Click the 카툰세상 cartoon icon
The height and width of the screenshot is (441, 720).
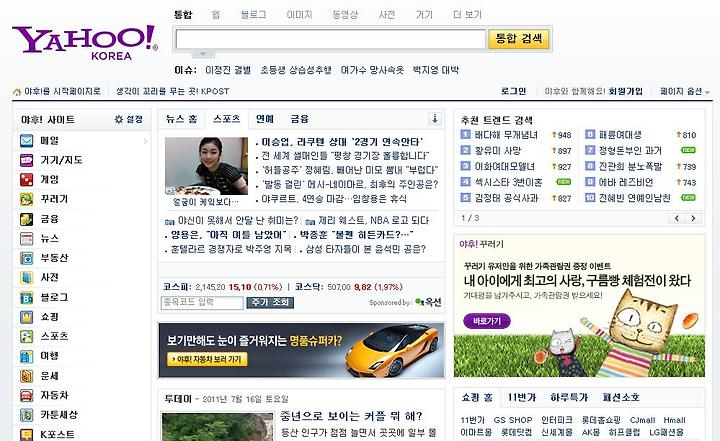pos(27,415)
